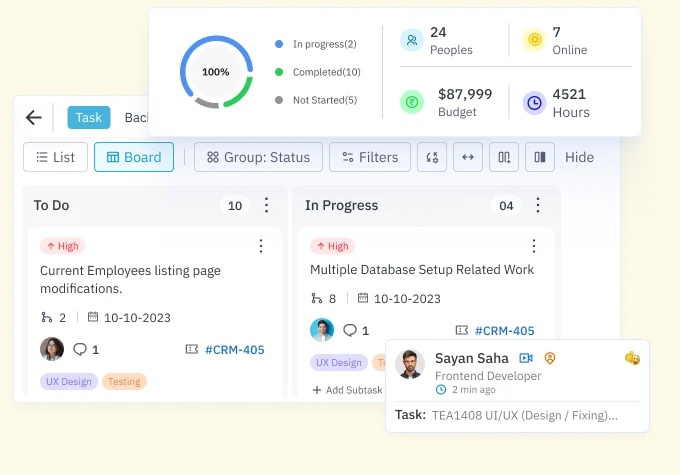Click the To Do count badge 10
The height and width of the screenshot is (475, 680).
(x=235, y=206)
